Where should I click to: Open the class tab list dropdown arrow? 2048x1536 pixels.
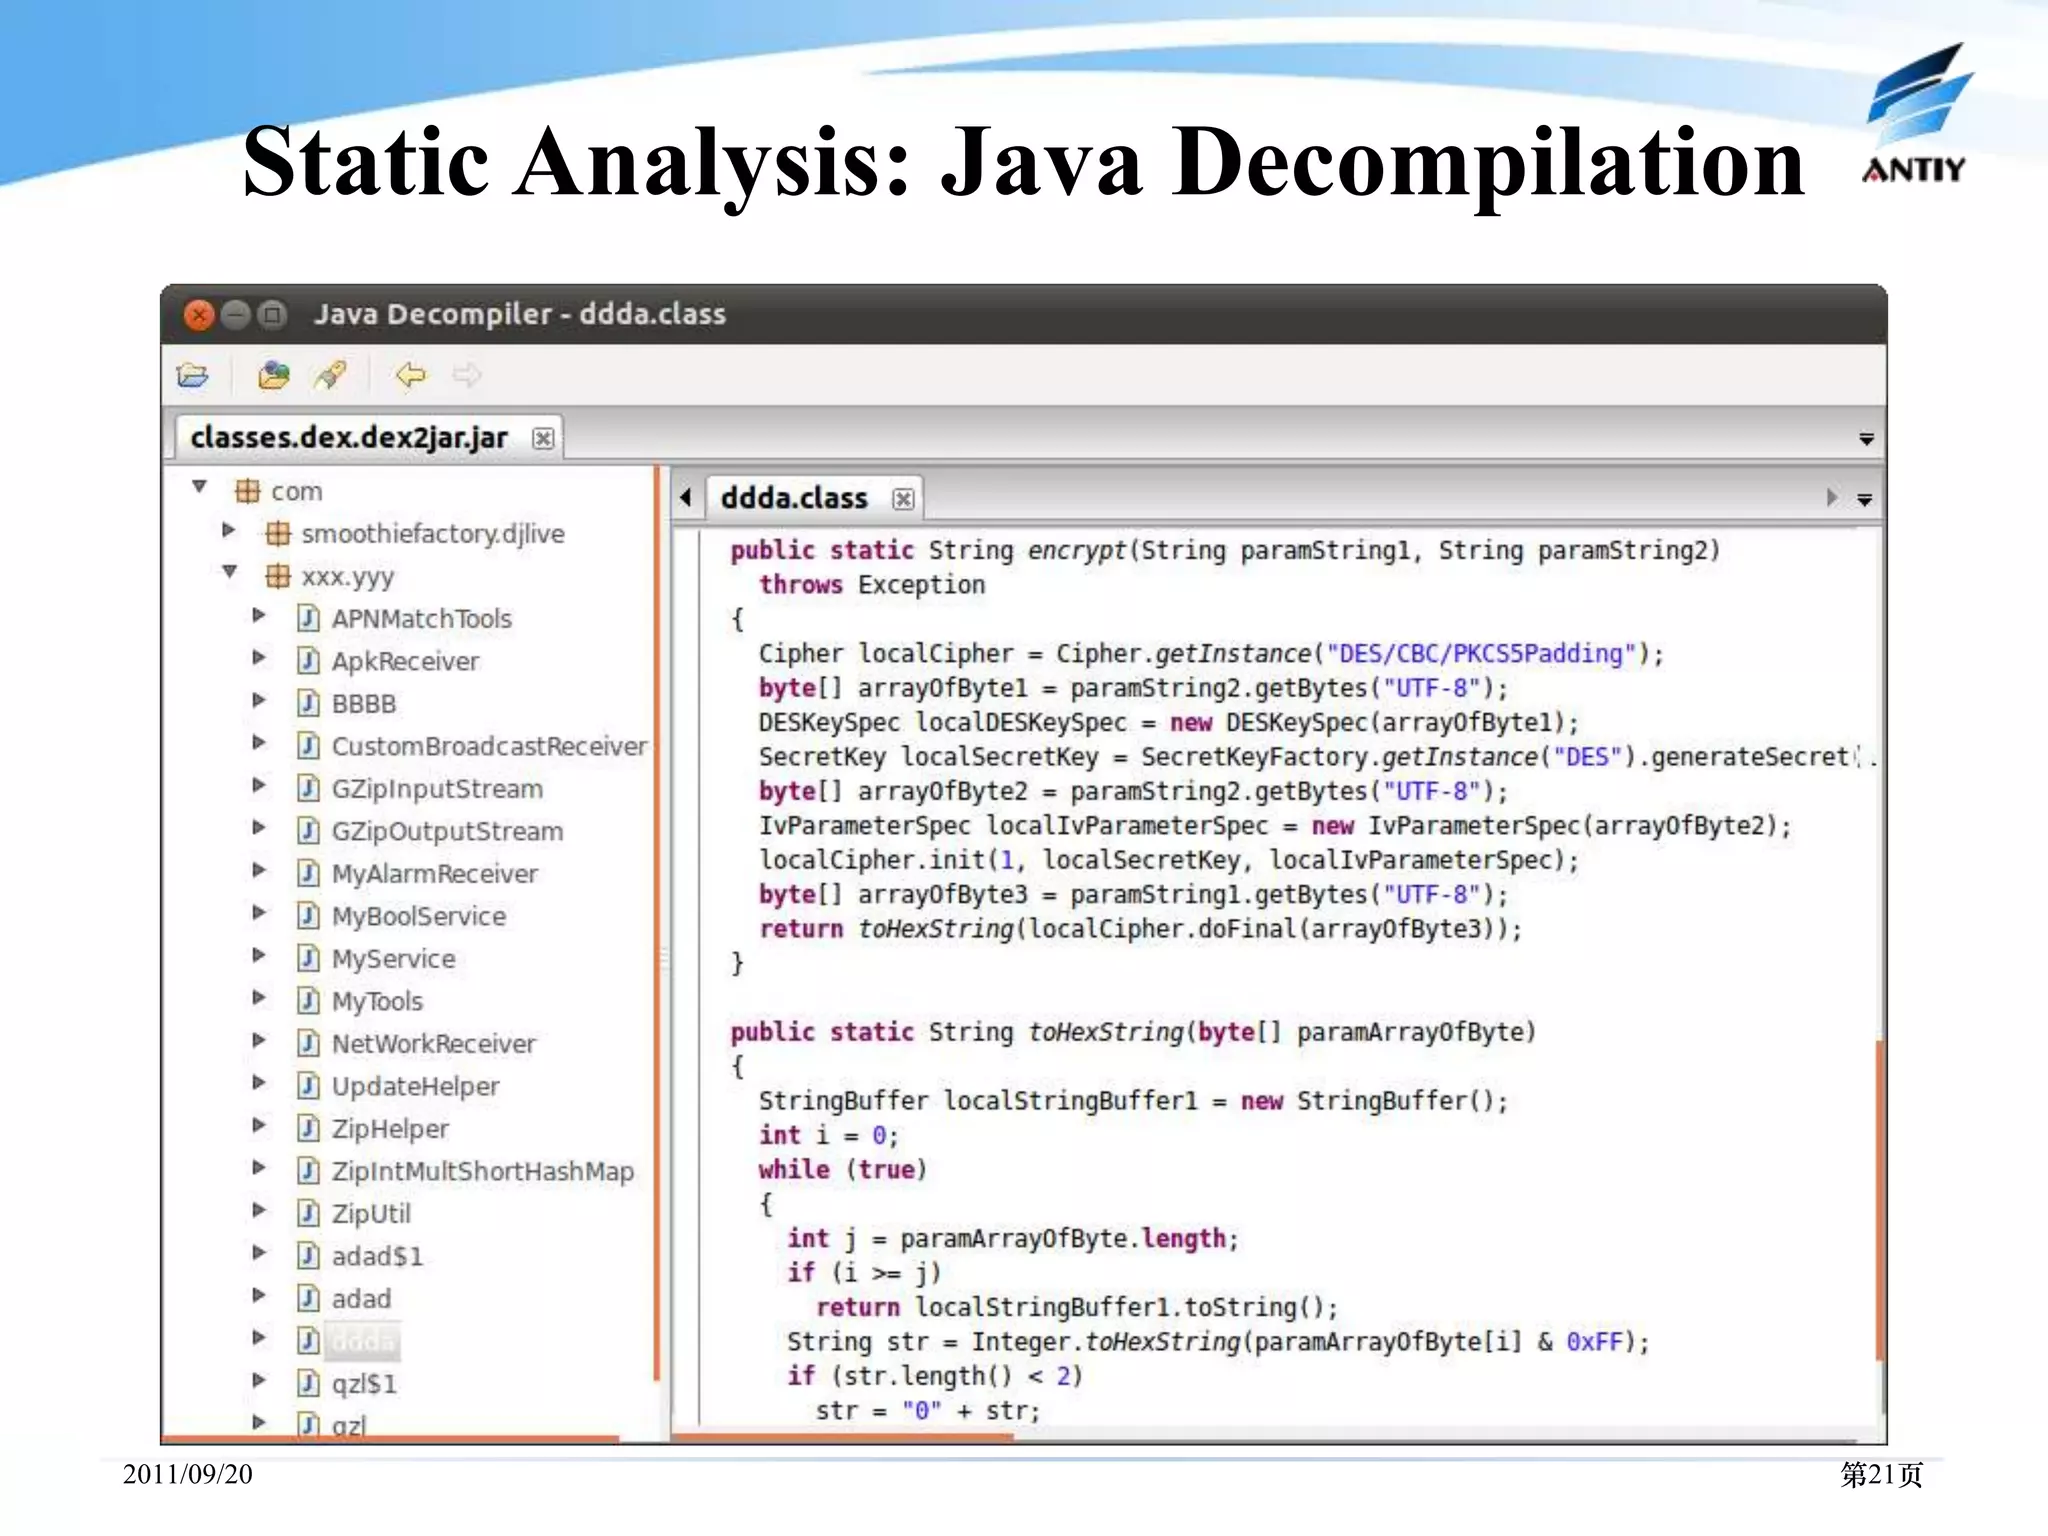click(x=1864, y=499)
